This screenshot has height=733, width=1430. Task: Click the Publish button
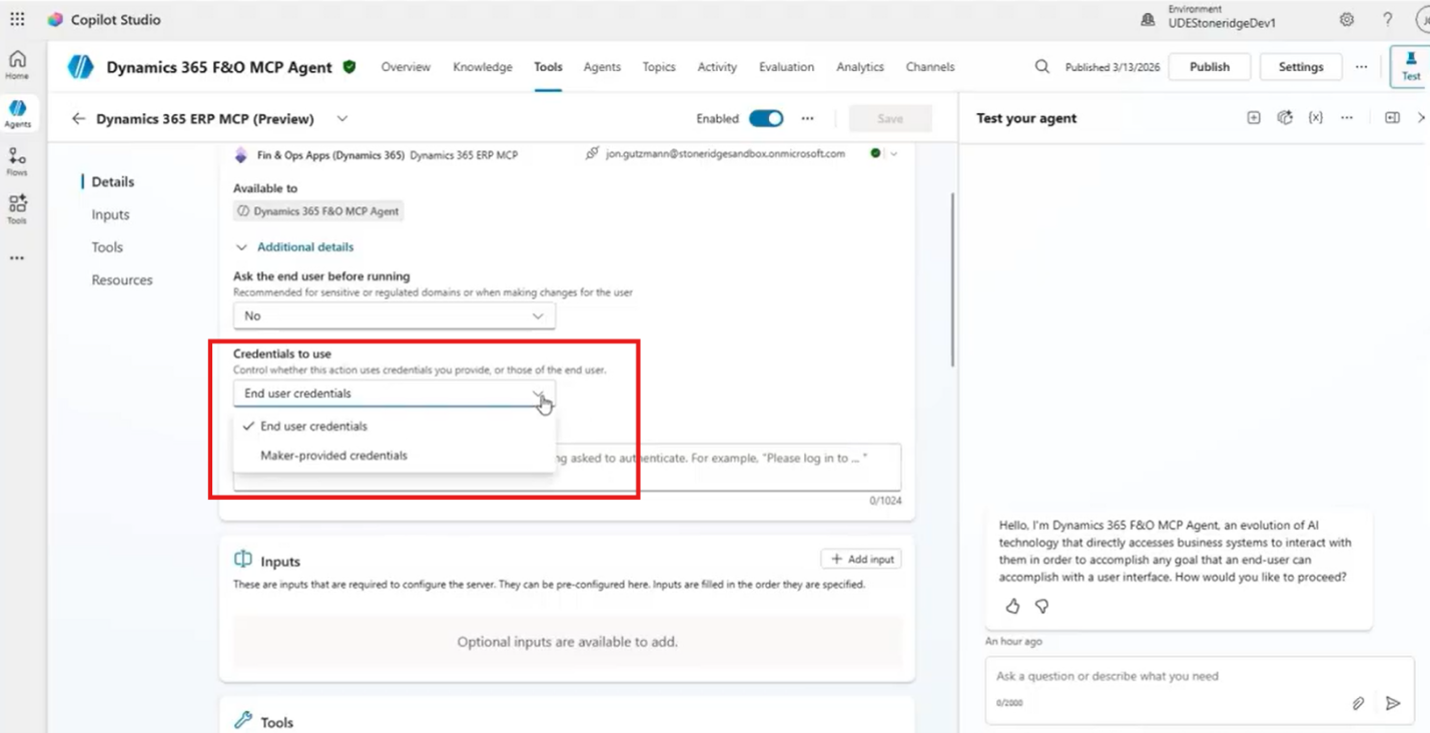coord(1209,67)
